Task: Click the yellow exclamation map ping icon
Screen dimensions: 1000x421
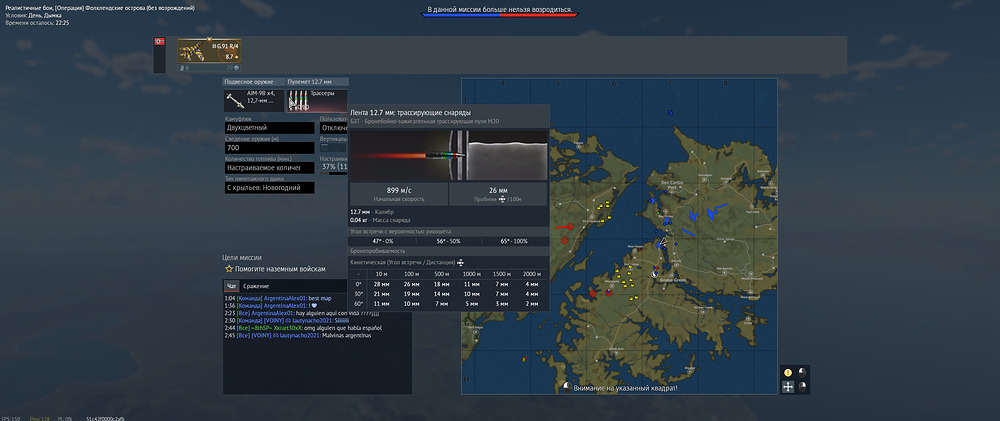Action: (x=788, y=373)
